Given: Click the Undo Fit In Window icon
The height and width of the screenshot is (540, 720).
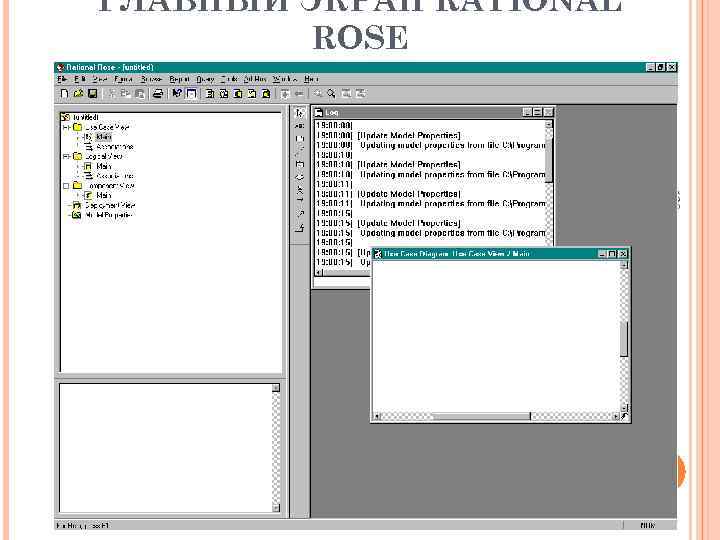Looking at the screenshot, I should [x=361, y=94].
